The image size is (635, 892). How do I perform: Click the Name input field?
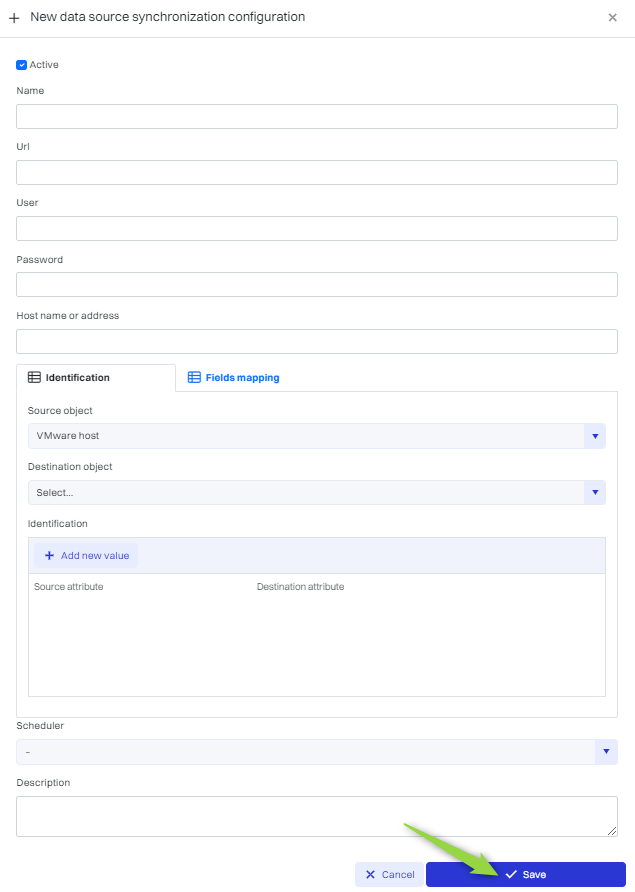[x=316, y=117]
